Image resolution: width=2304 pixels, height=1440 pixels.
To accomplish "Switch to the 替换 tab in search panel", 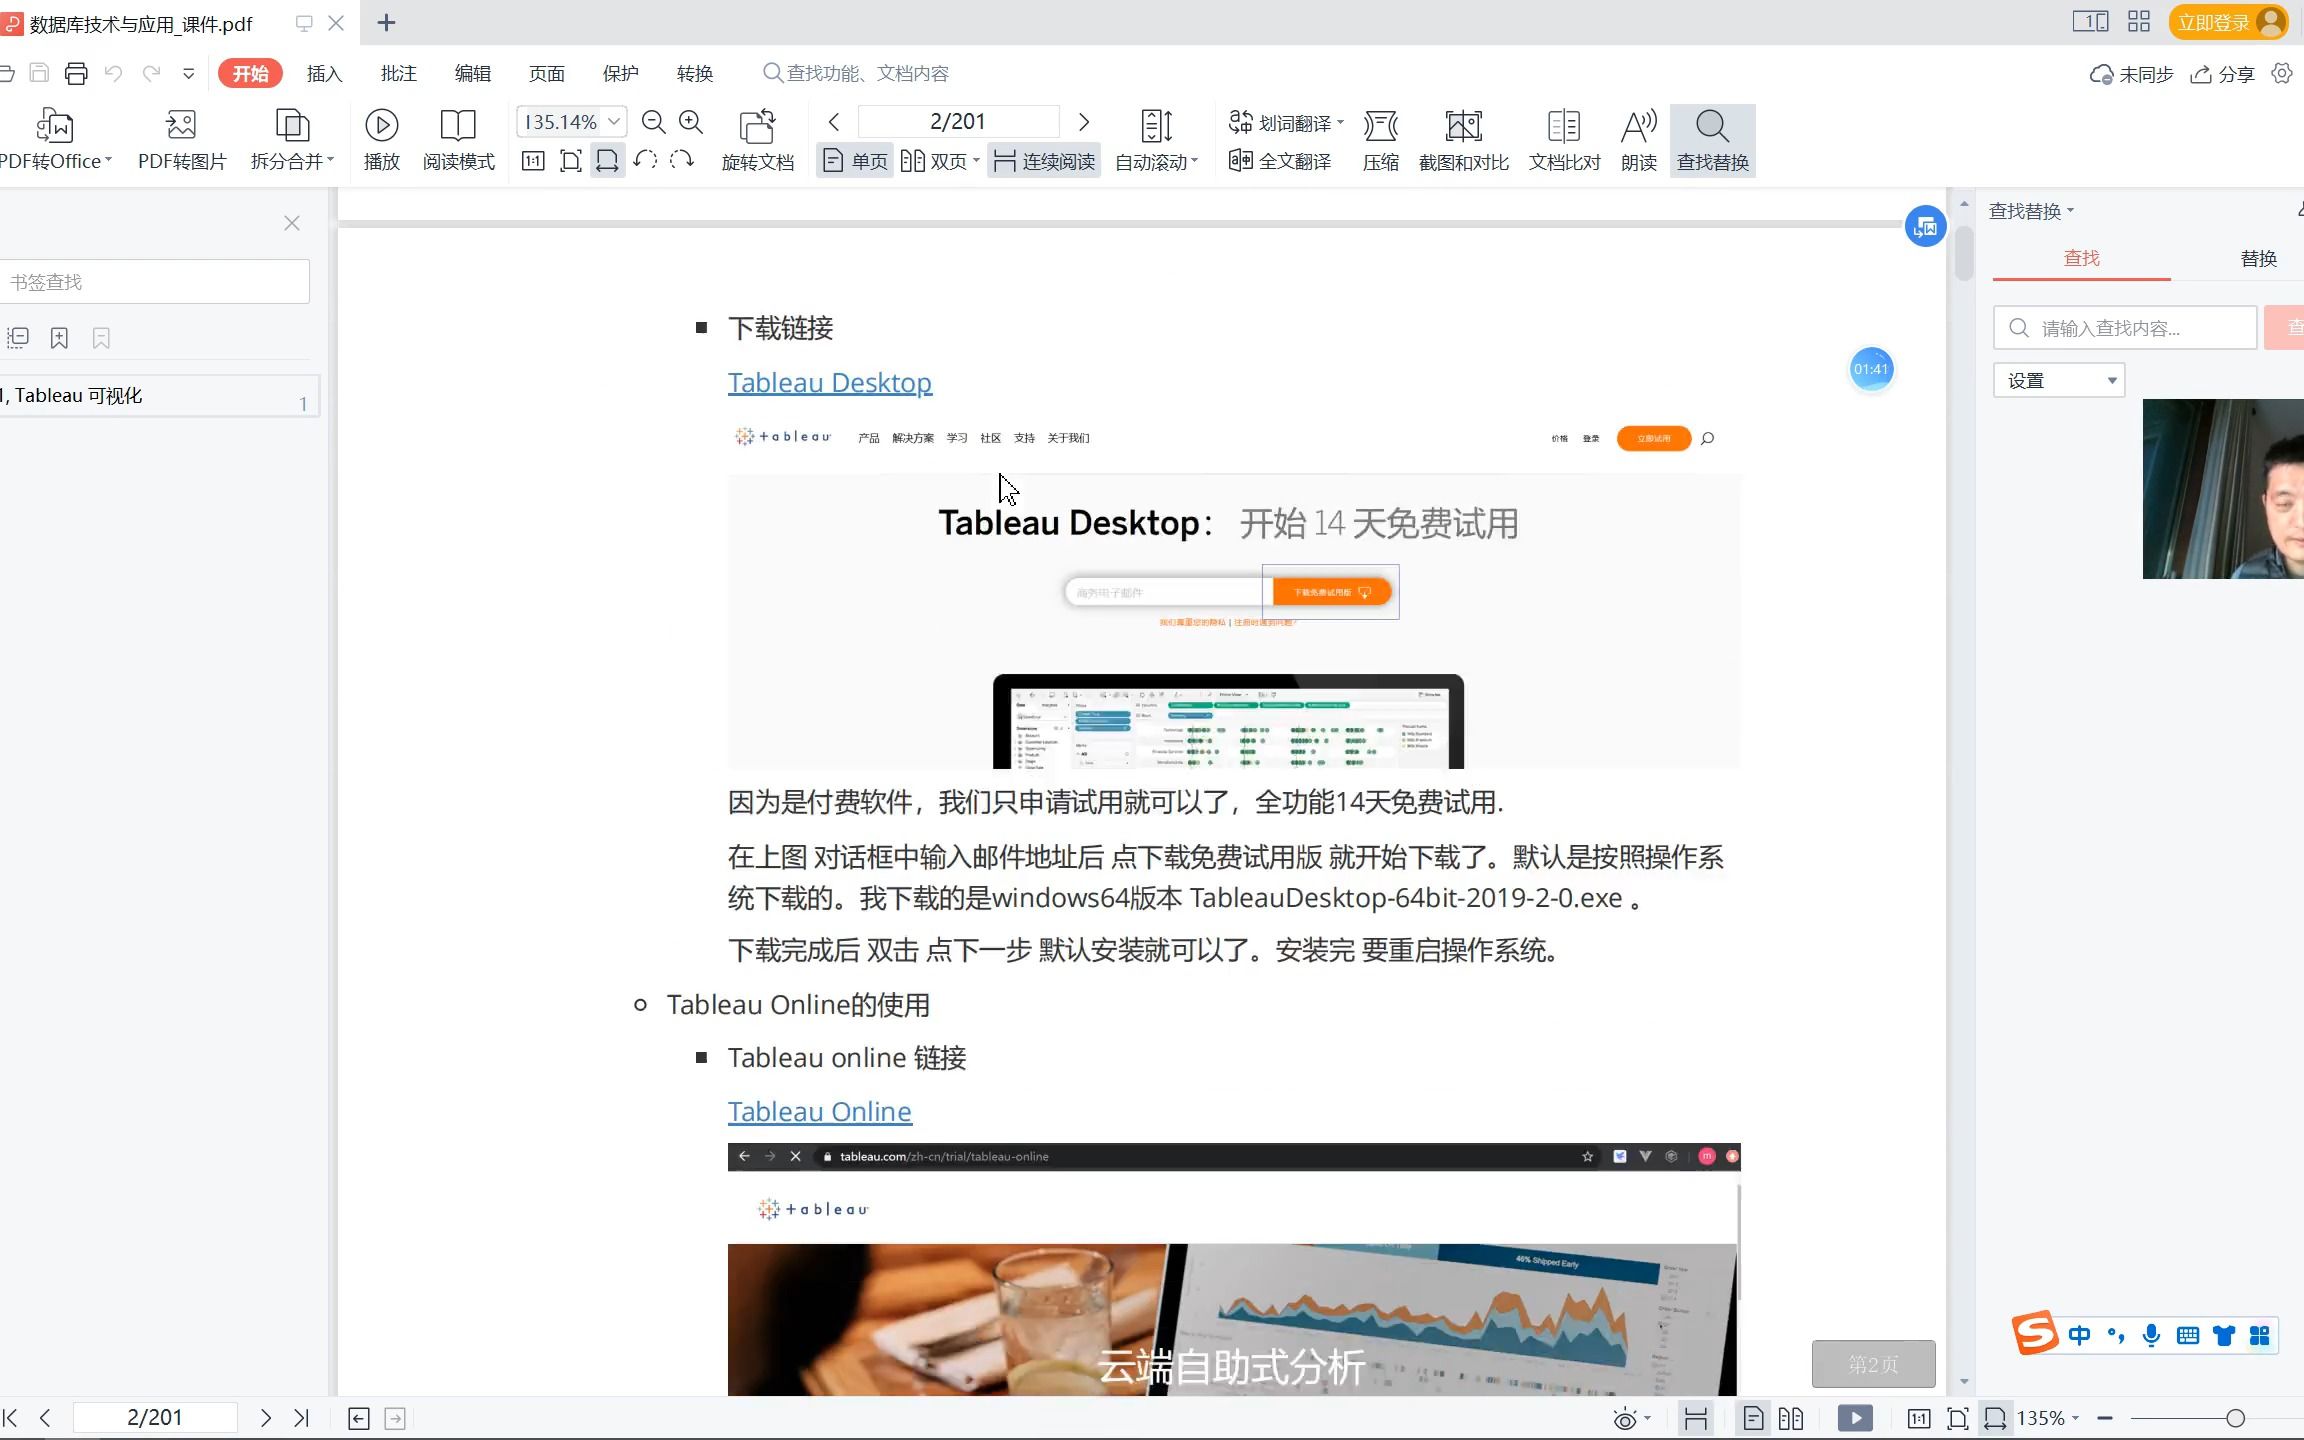I will point(2258,258).
